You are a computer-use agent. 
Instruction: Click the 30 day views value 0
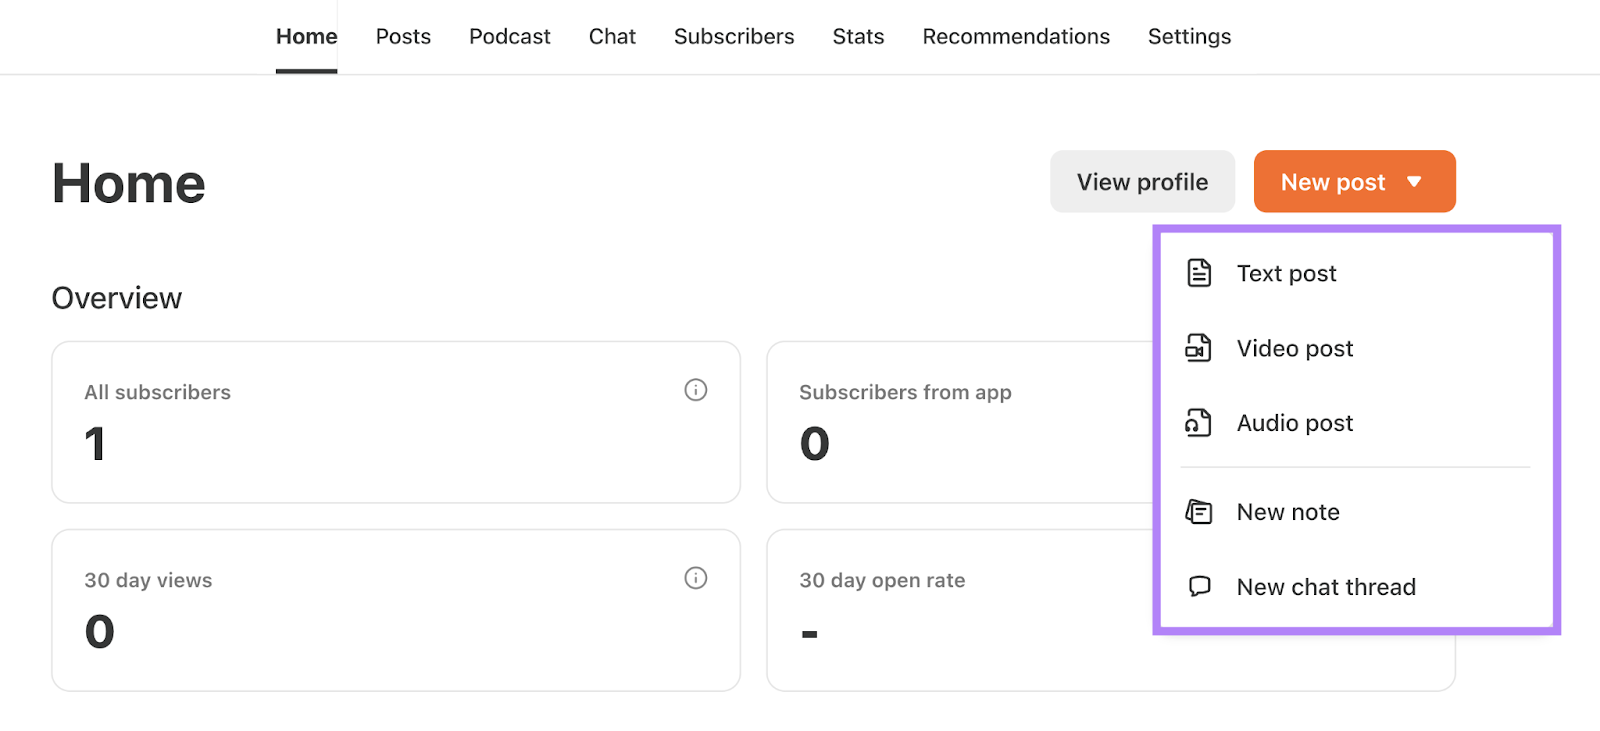(x=100, y=632)
